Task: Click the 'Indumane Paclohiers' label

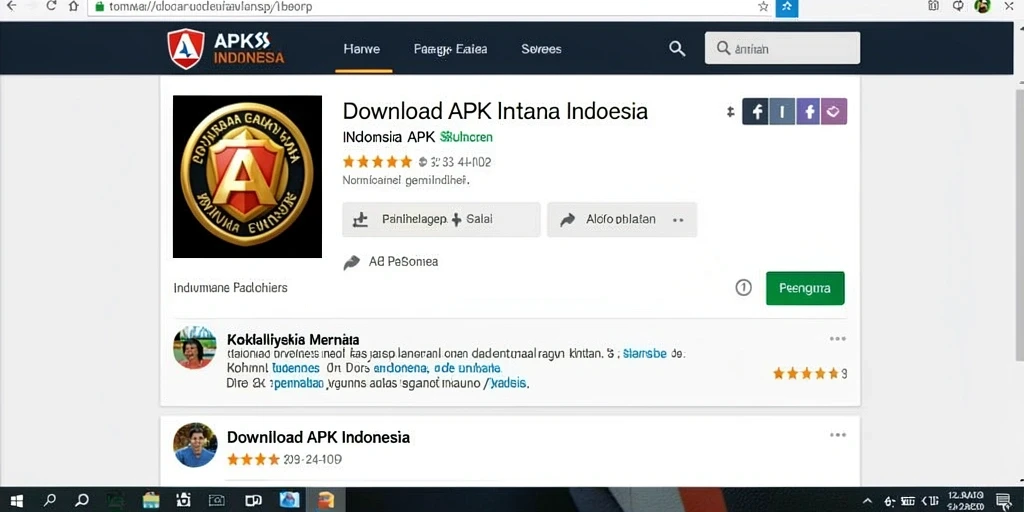Action: [231, 287]
